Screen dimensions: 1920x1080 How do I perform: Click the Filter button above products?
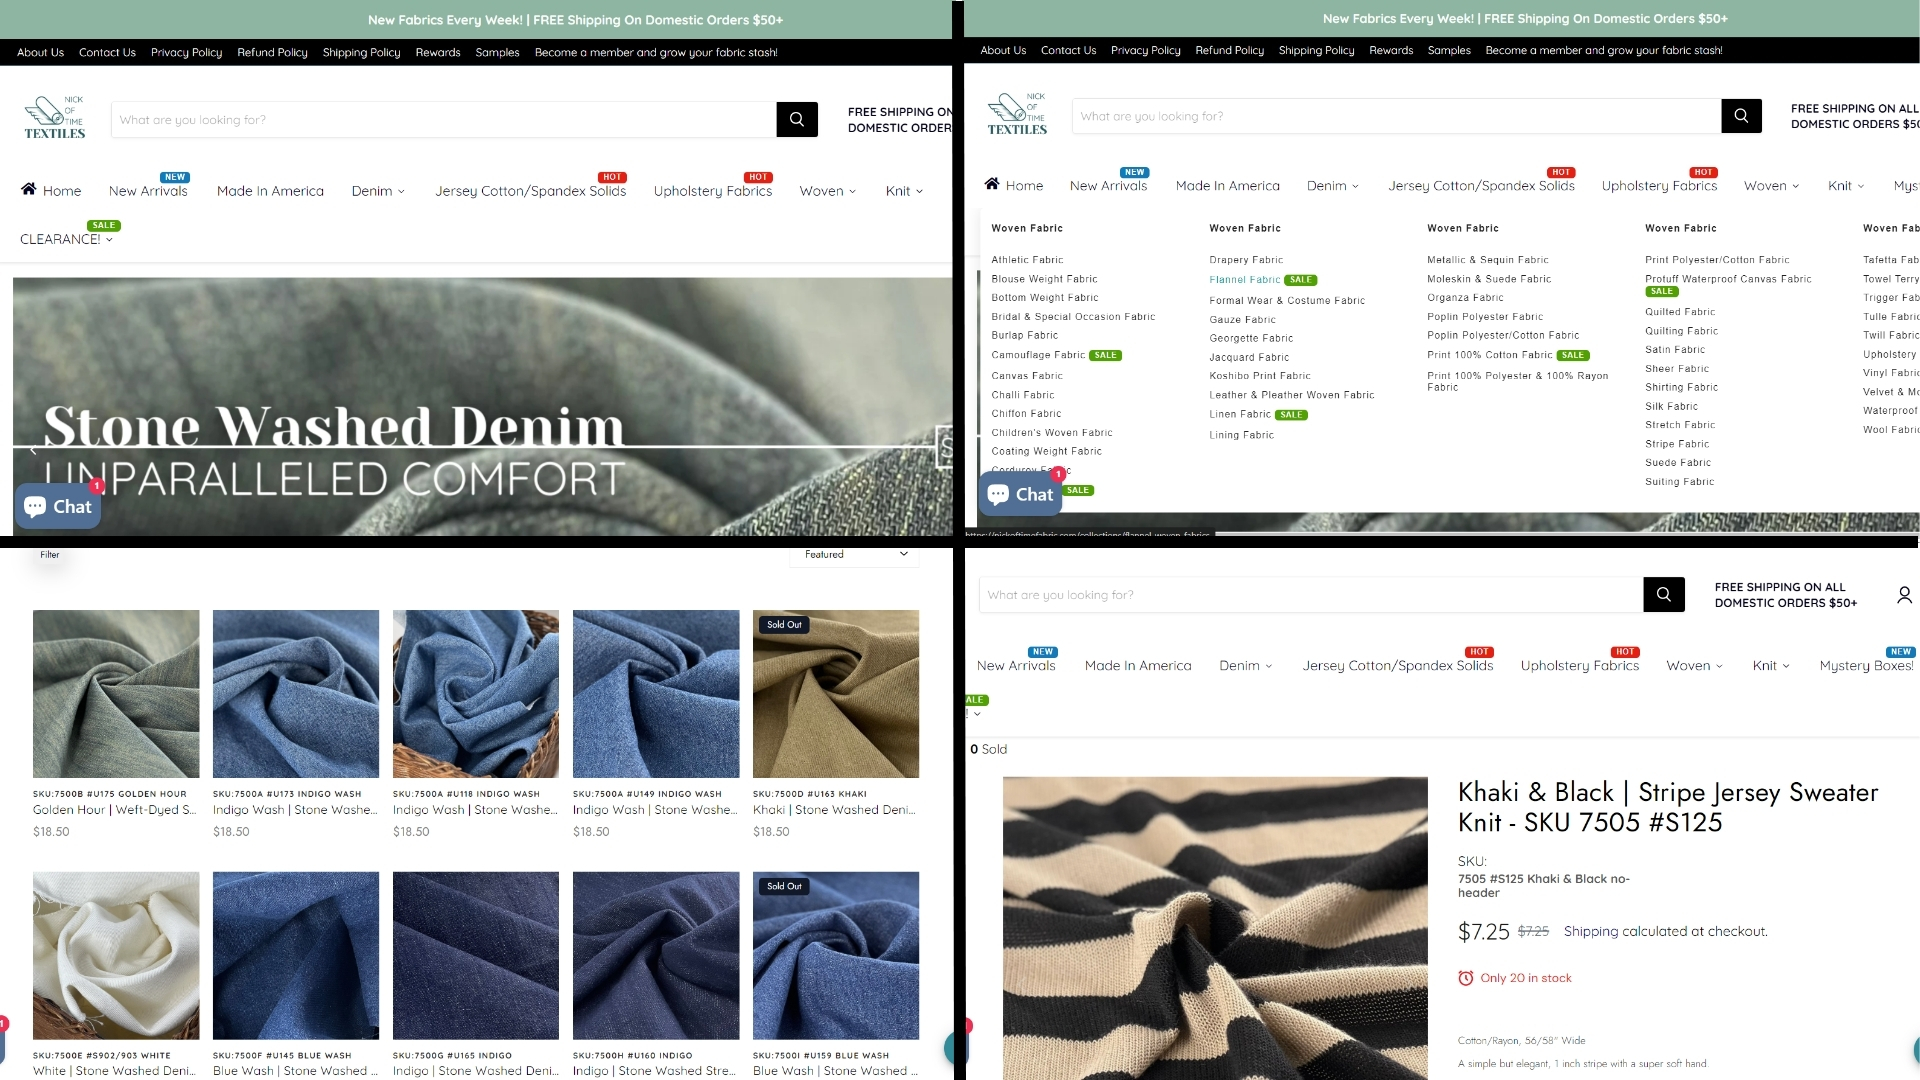click(x=50, y=554)
